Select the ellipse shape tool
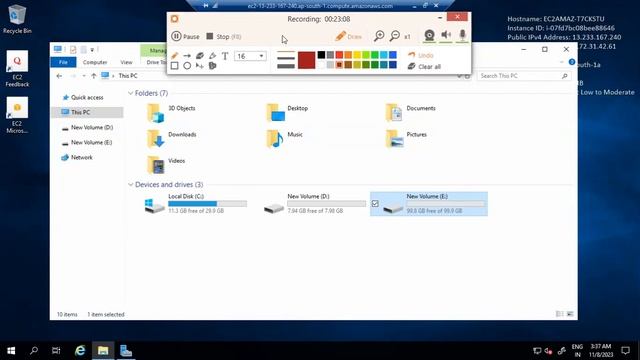This screenshot has height=360, width=640. pos(187,66)
